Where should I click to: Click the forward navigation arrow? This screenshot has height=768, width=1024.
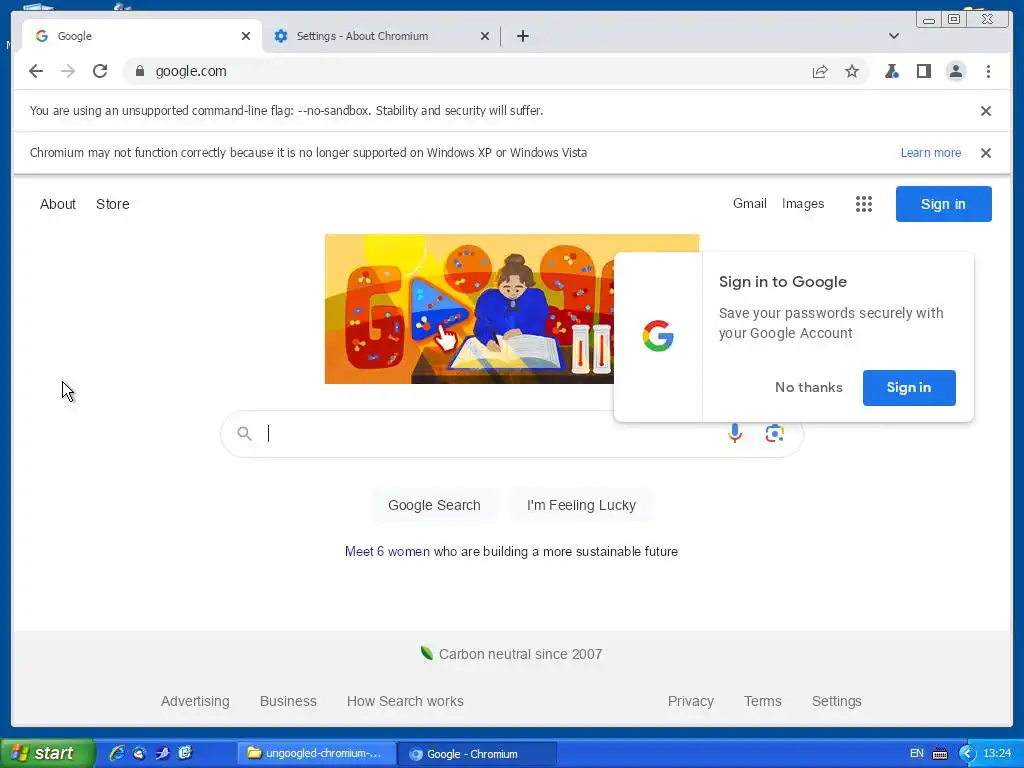[68, 71]
